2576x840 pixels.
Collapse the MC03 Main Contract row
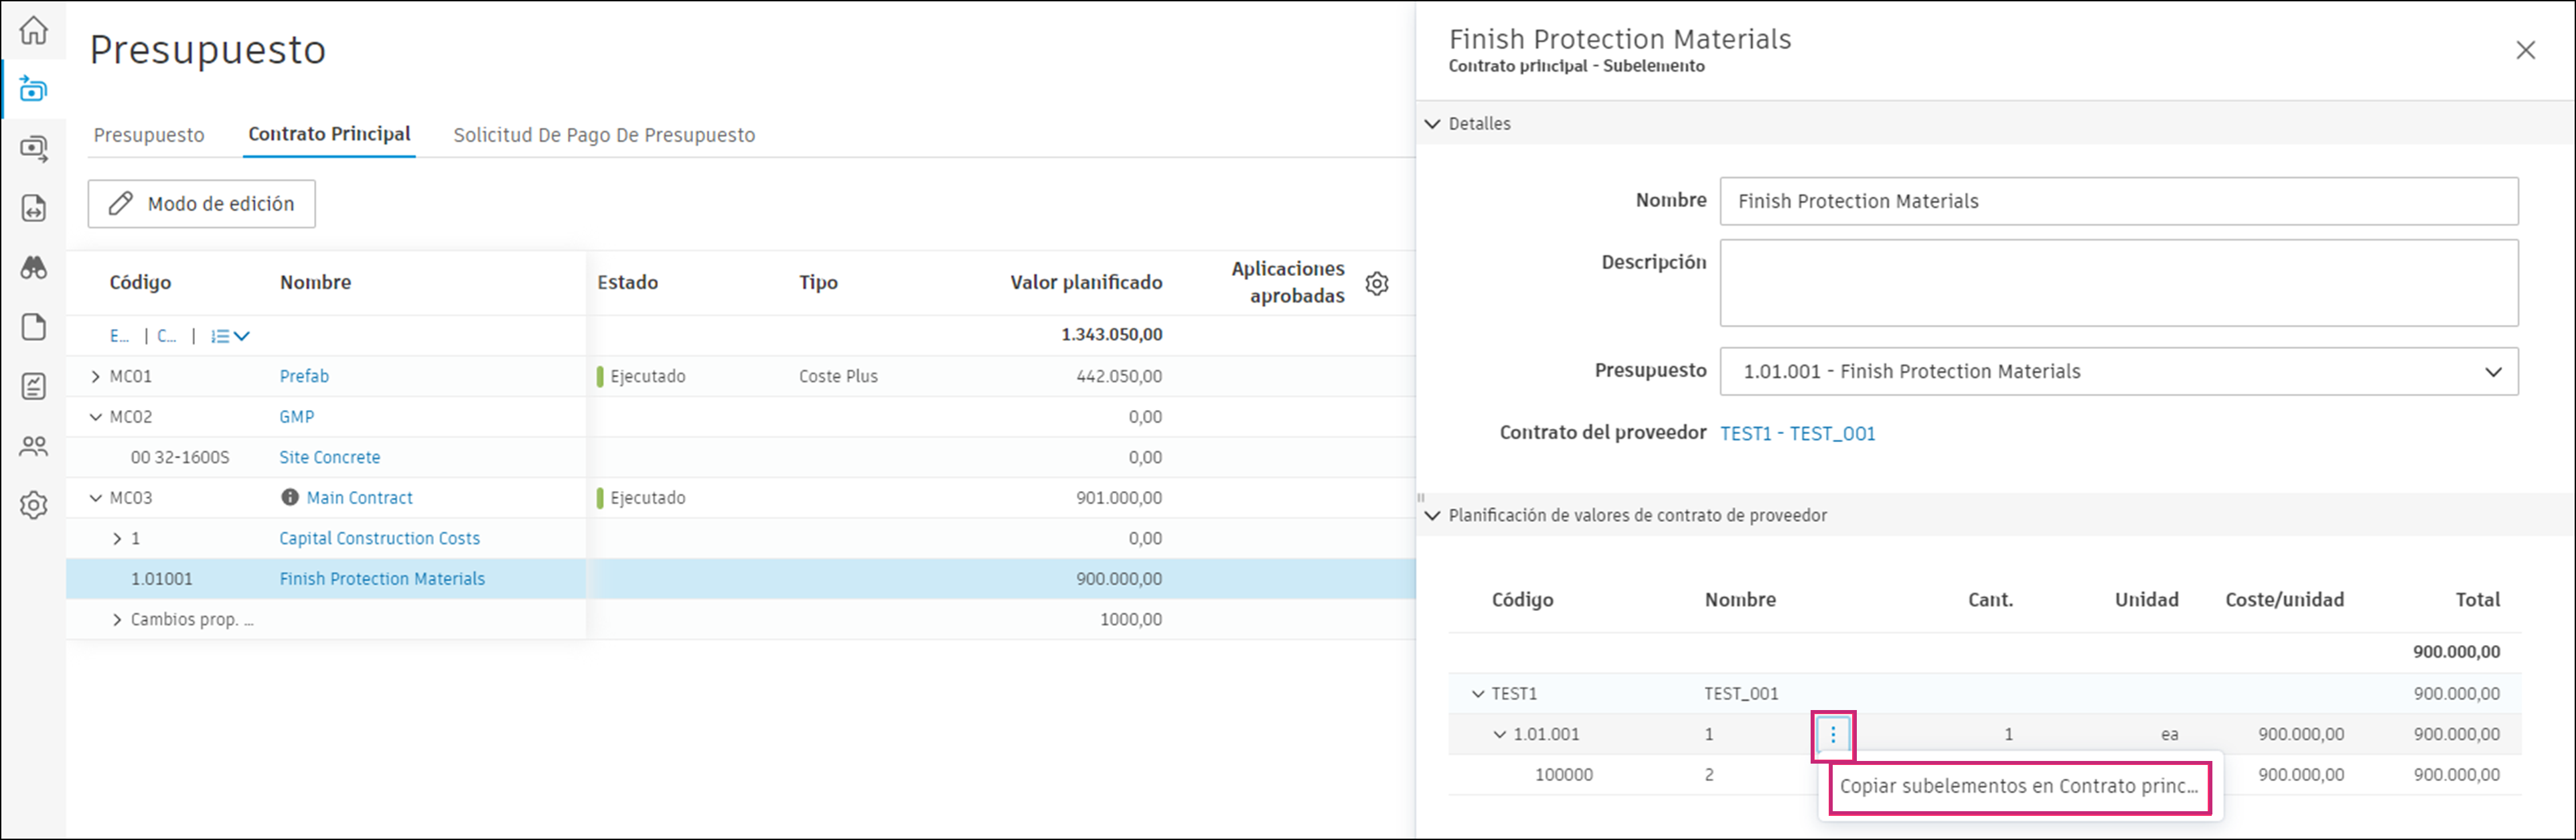96,498
